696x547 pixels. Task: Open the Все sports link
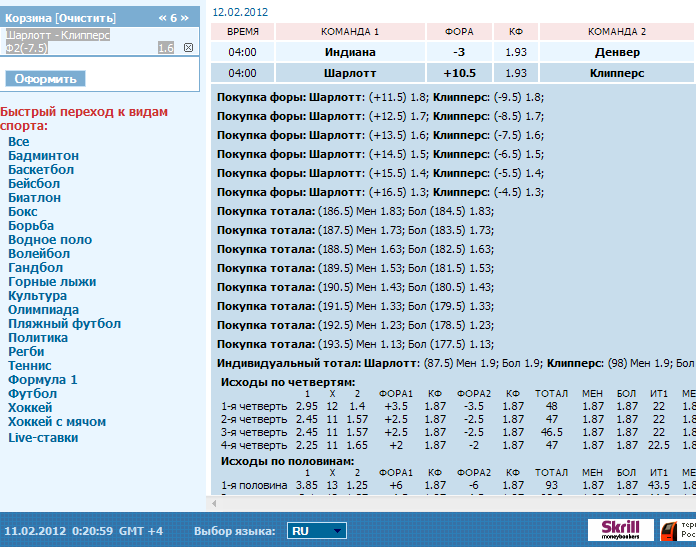(19, 142)
